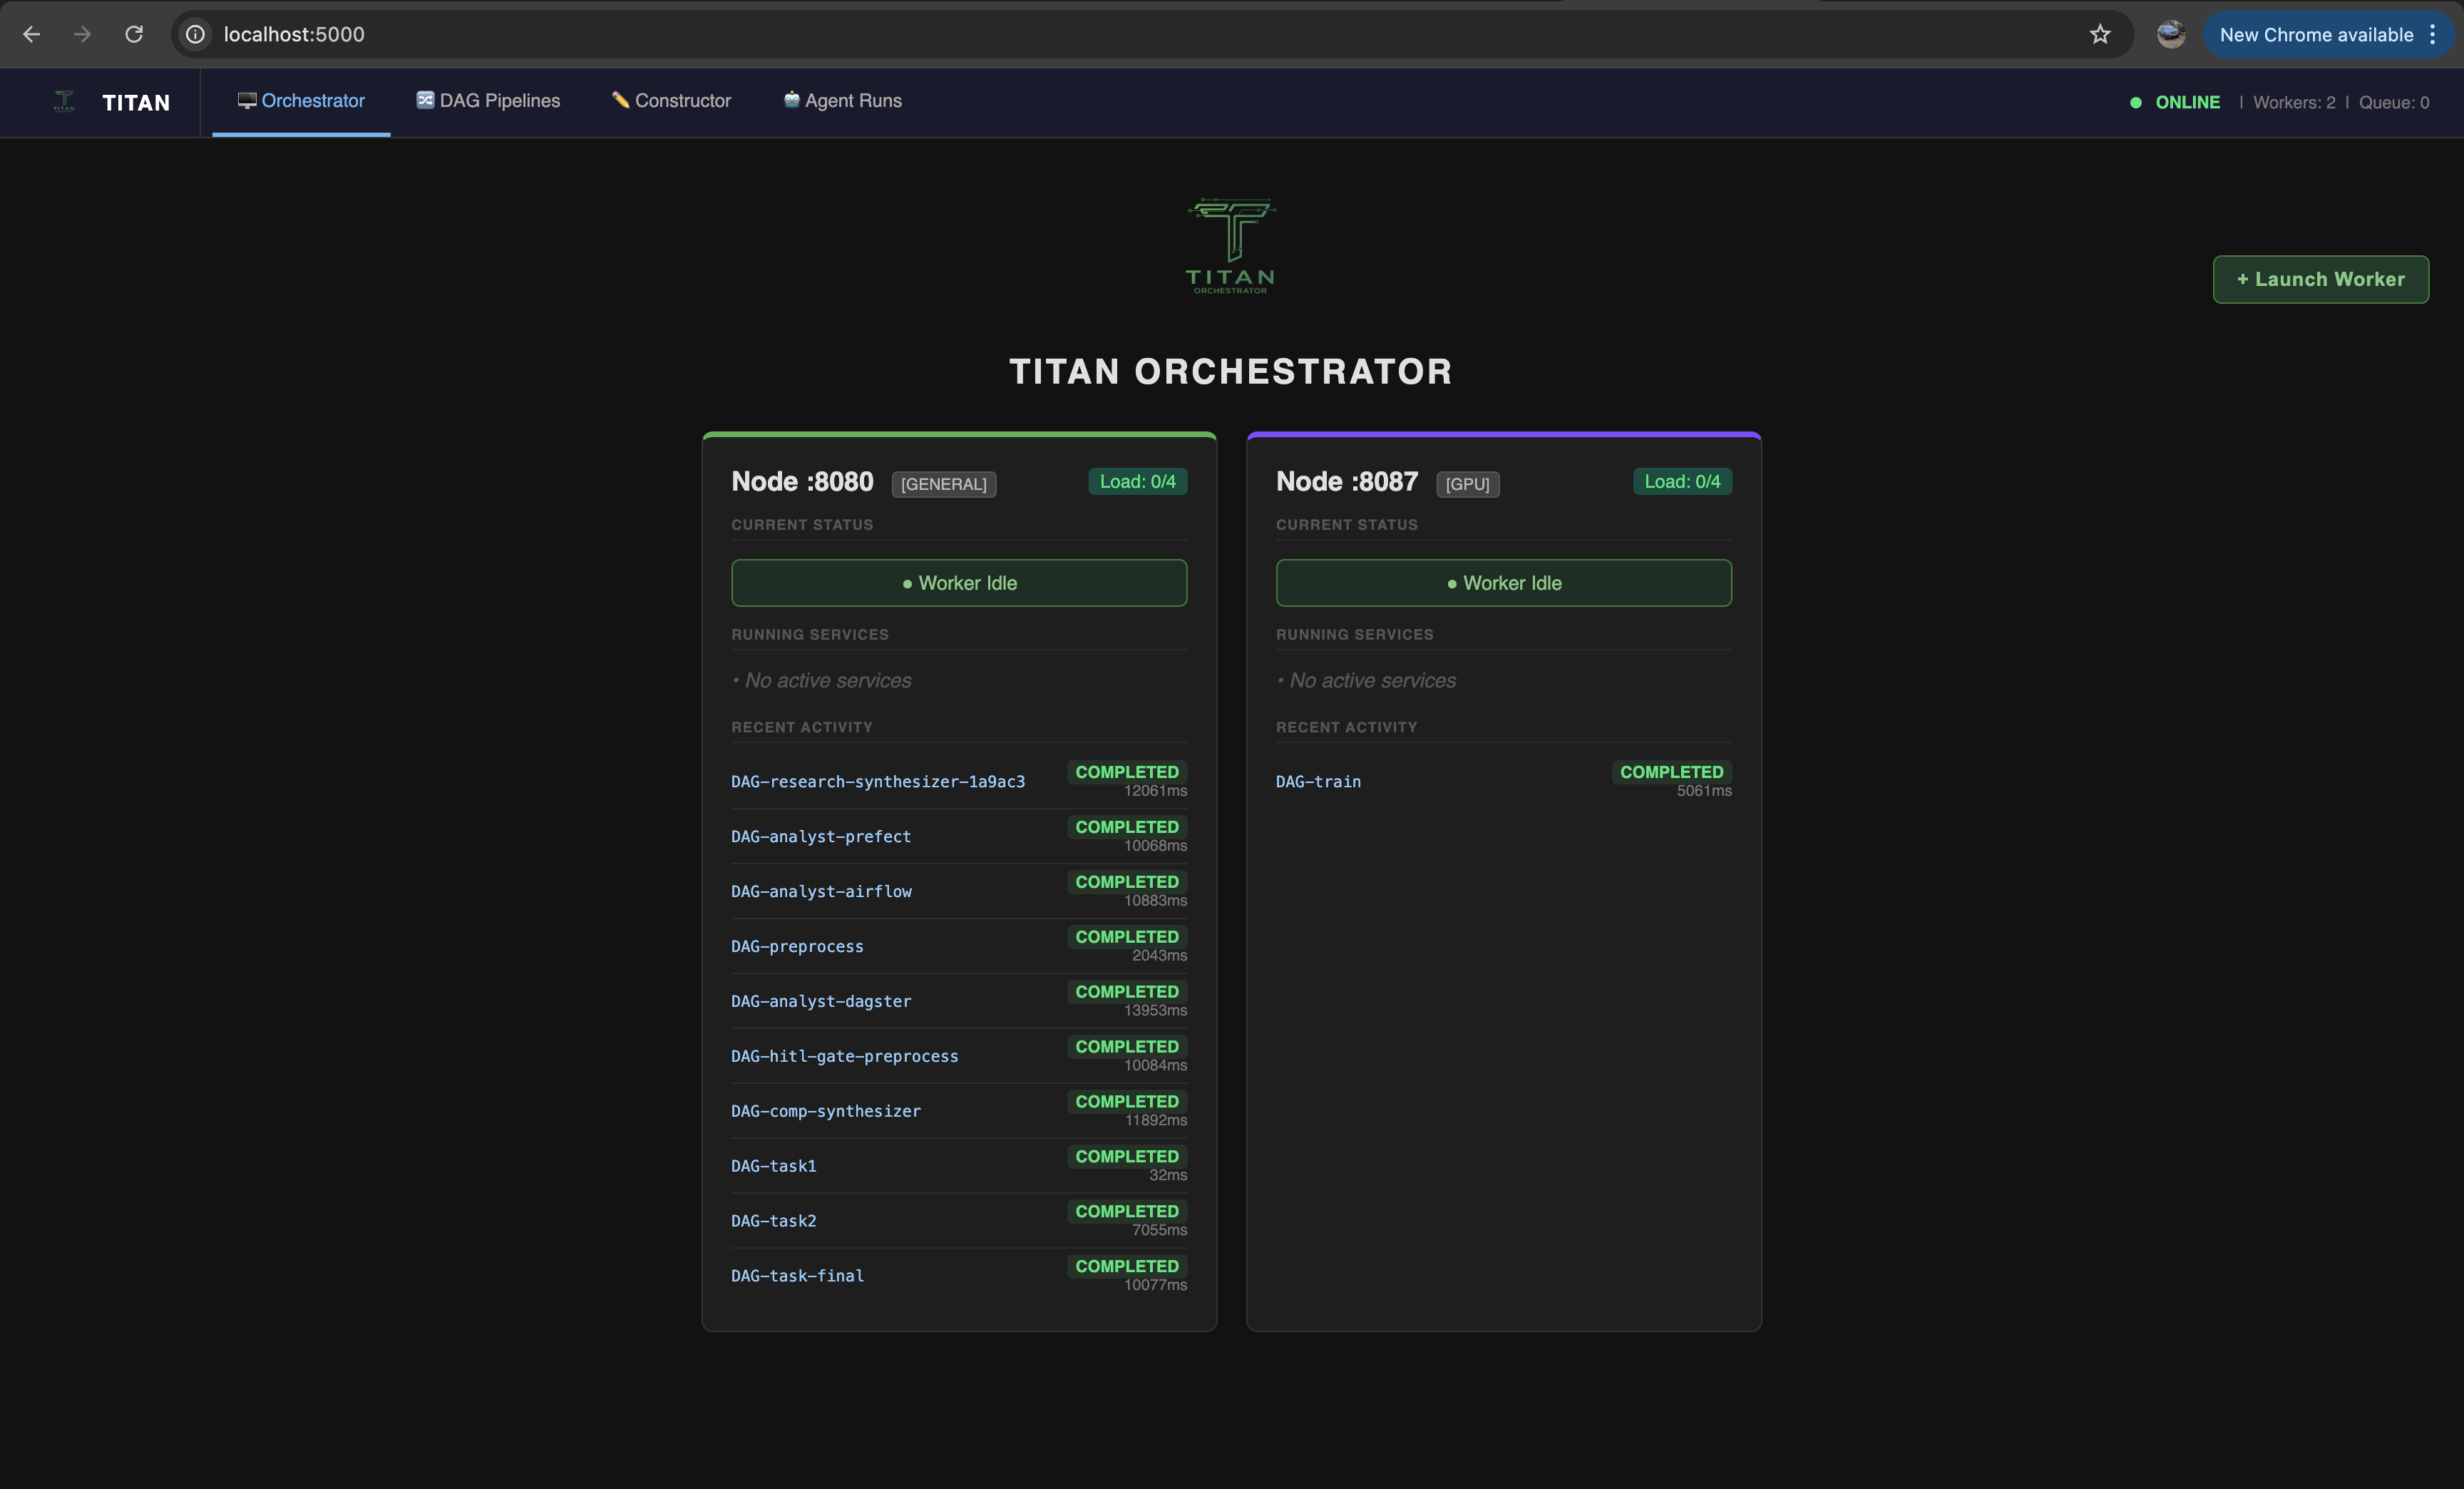Switch to the DAG Pipelines tab
Screen dimensions: 2464x1489
point(488,101)
